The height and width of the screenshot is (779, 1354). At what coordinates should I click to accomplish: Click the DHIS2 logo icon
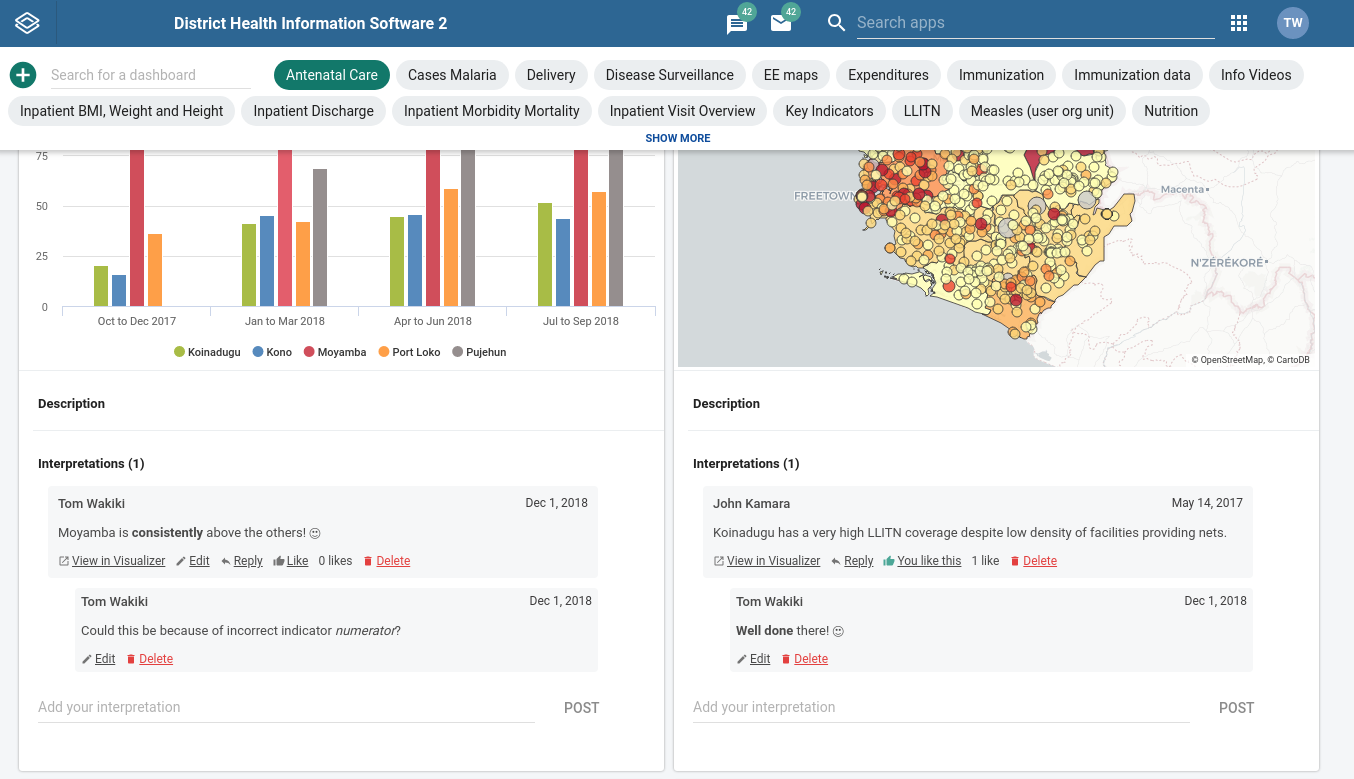tap(27, 23)
